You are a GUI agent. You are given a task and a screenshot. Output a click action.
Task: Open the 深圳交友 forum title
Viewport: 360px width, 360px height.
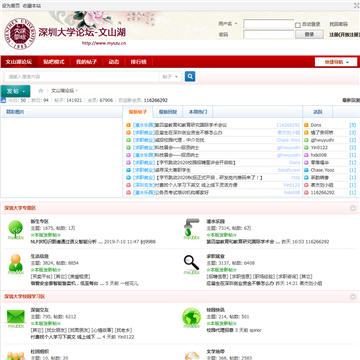pyautogui.click(x=40, y=310)
